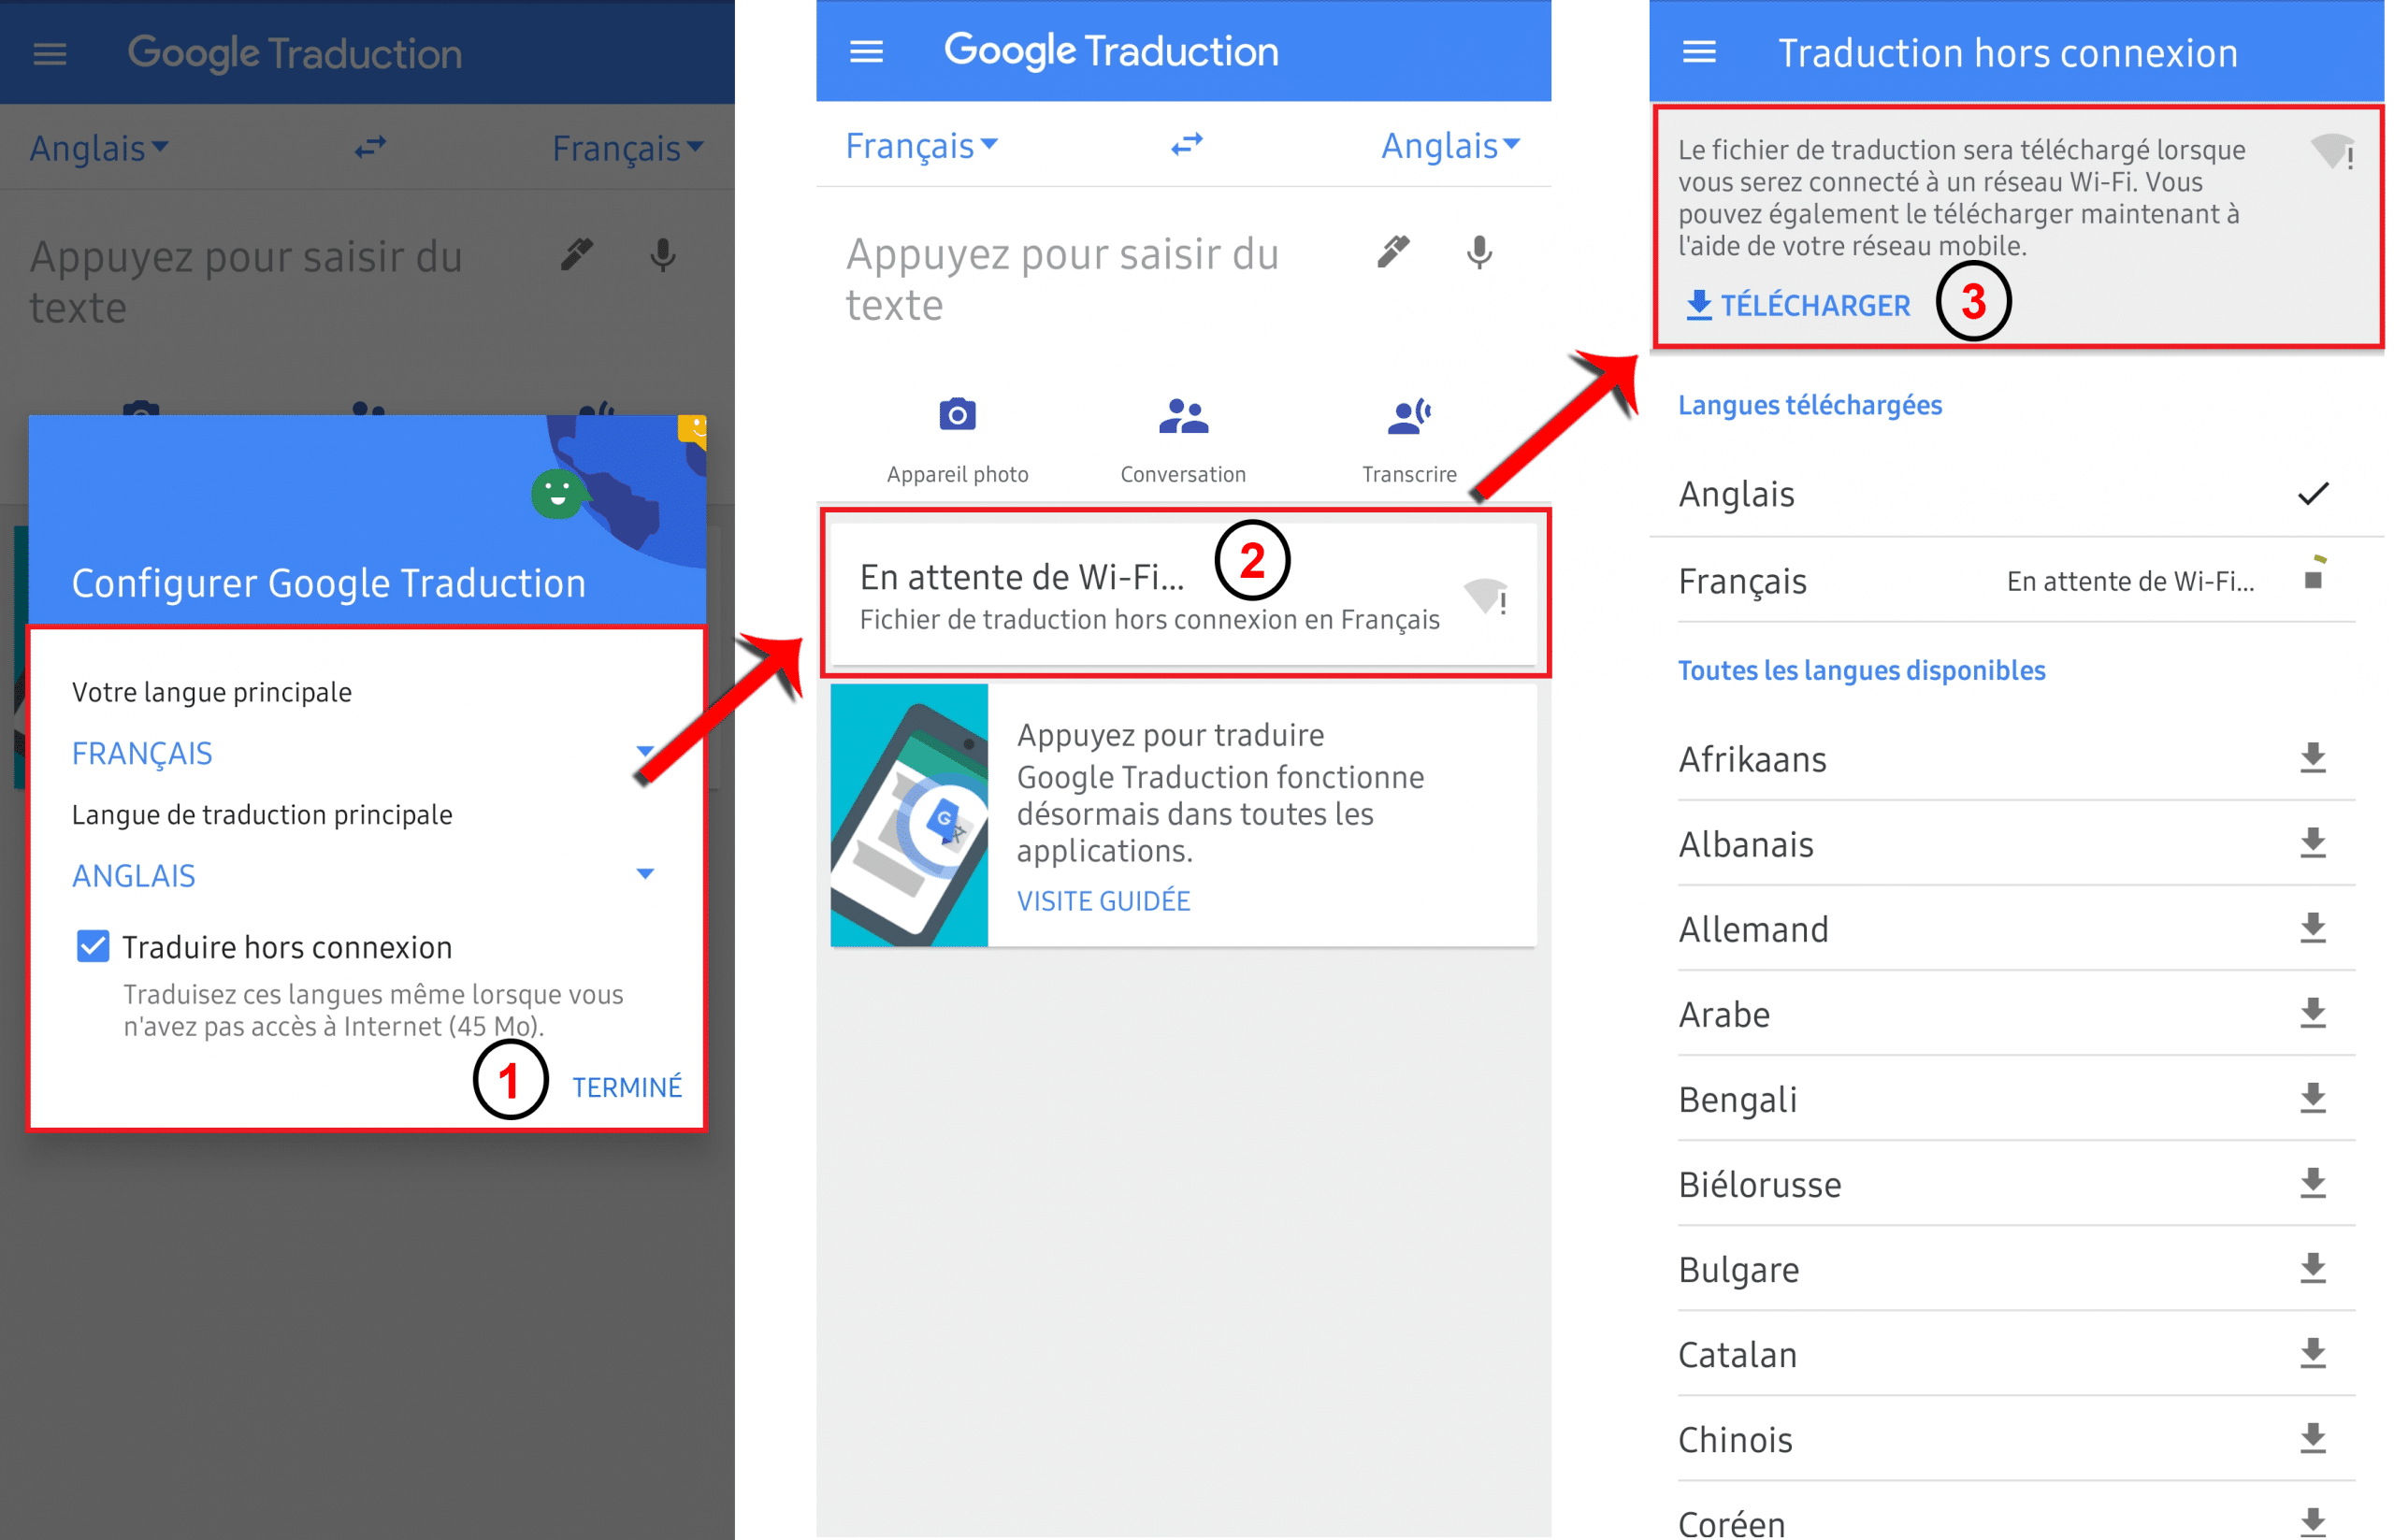Open Français dropdown in dimmed left screen
The width and height of the screenshot is (2394, 1540).
click(x=628, y=148)
